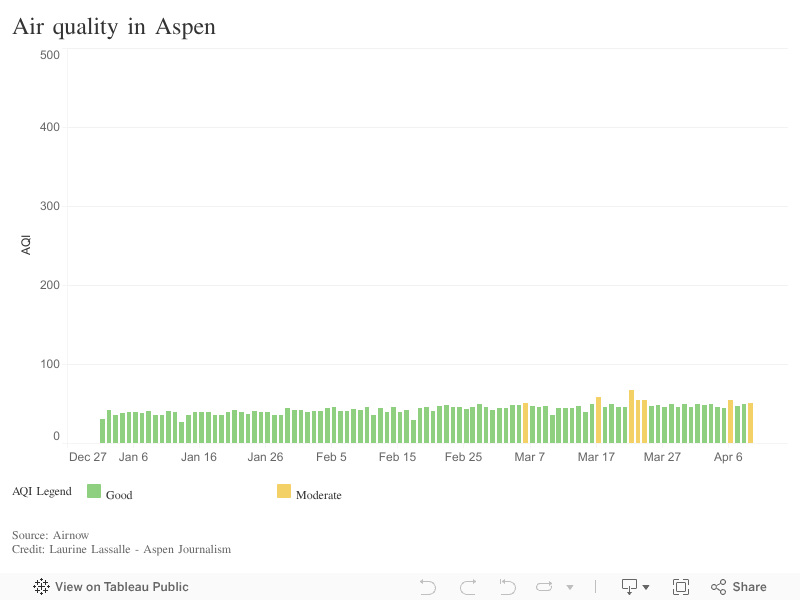Enter full screen mode
This screenshot has width=800, height=600.
point(681,587)
